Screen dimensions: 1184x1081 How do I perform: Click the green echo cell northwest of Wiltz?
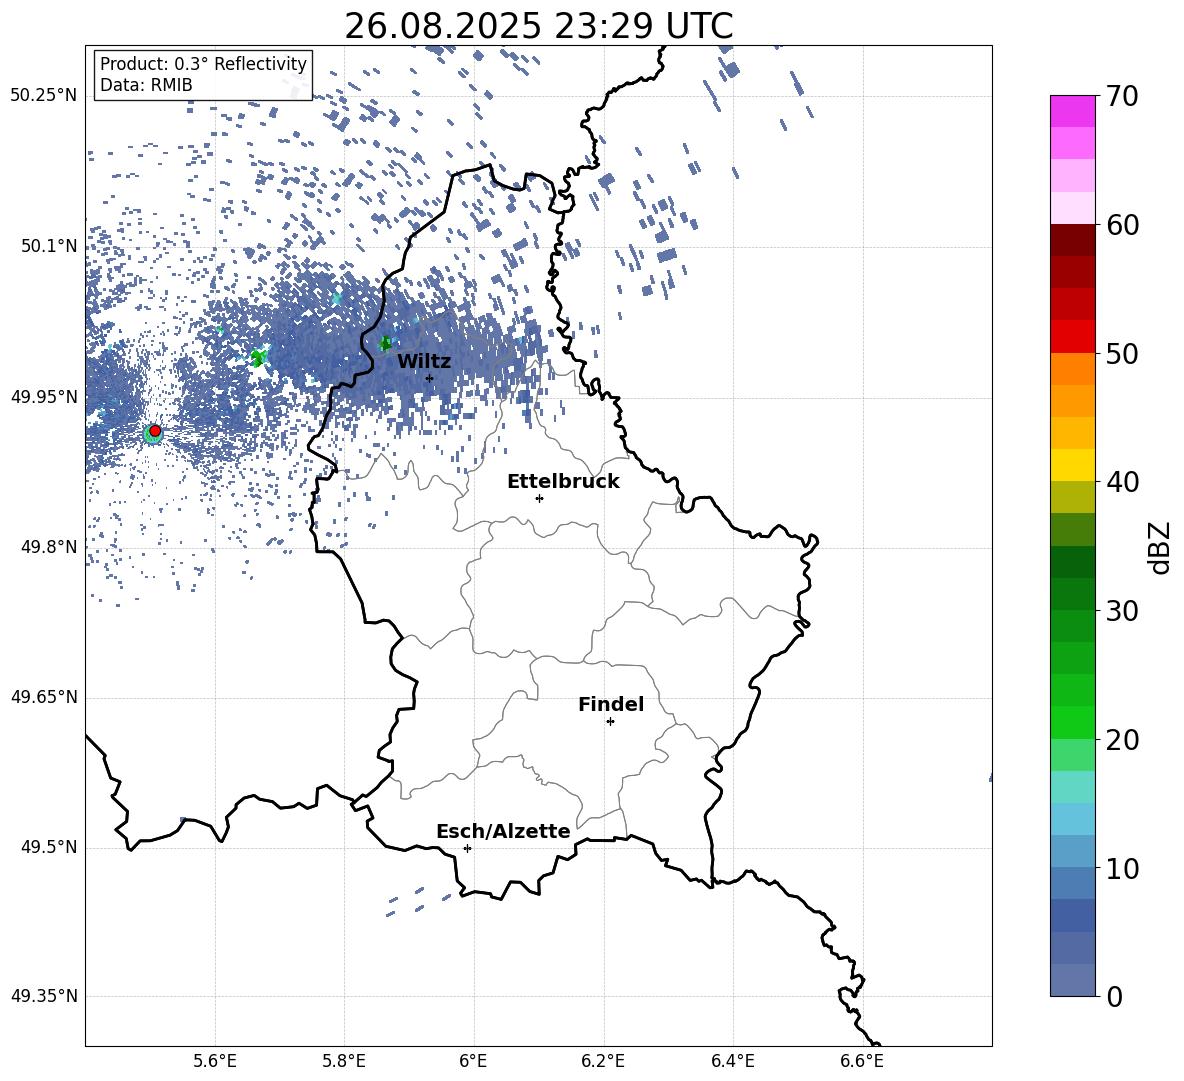tap(386, 343)
